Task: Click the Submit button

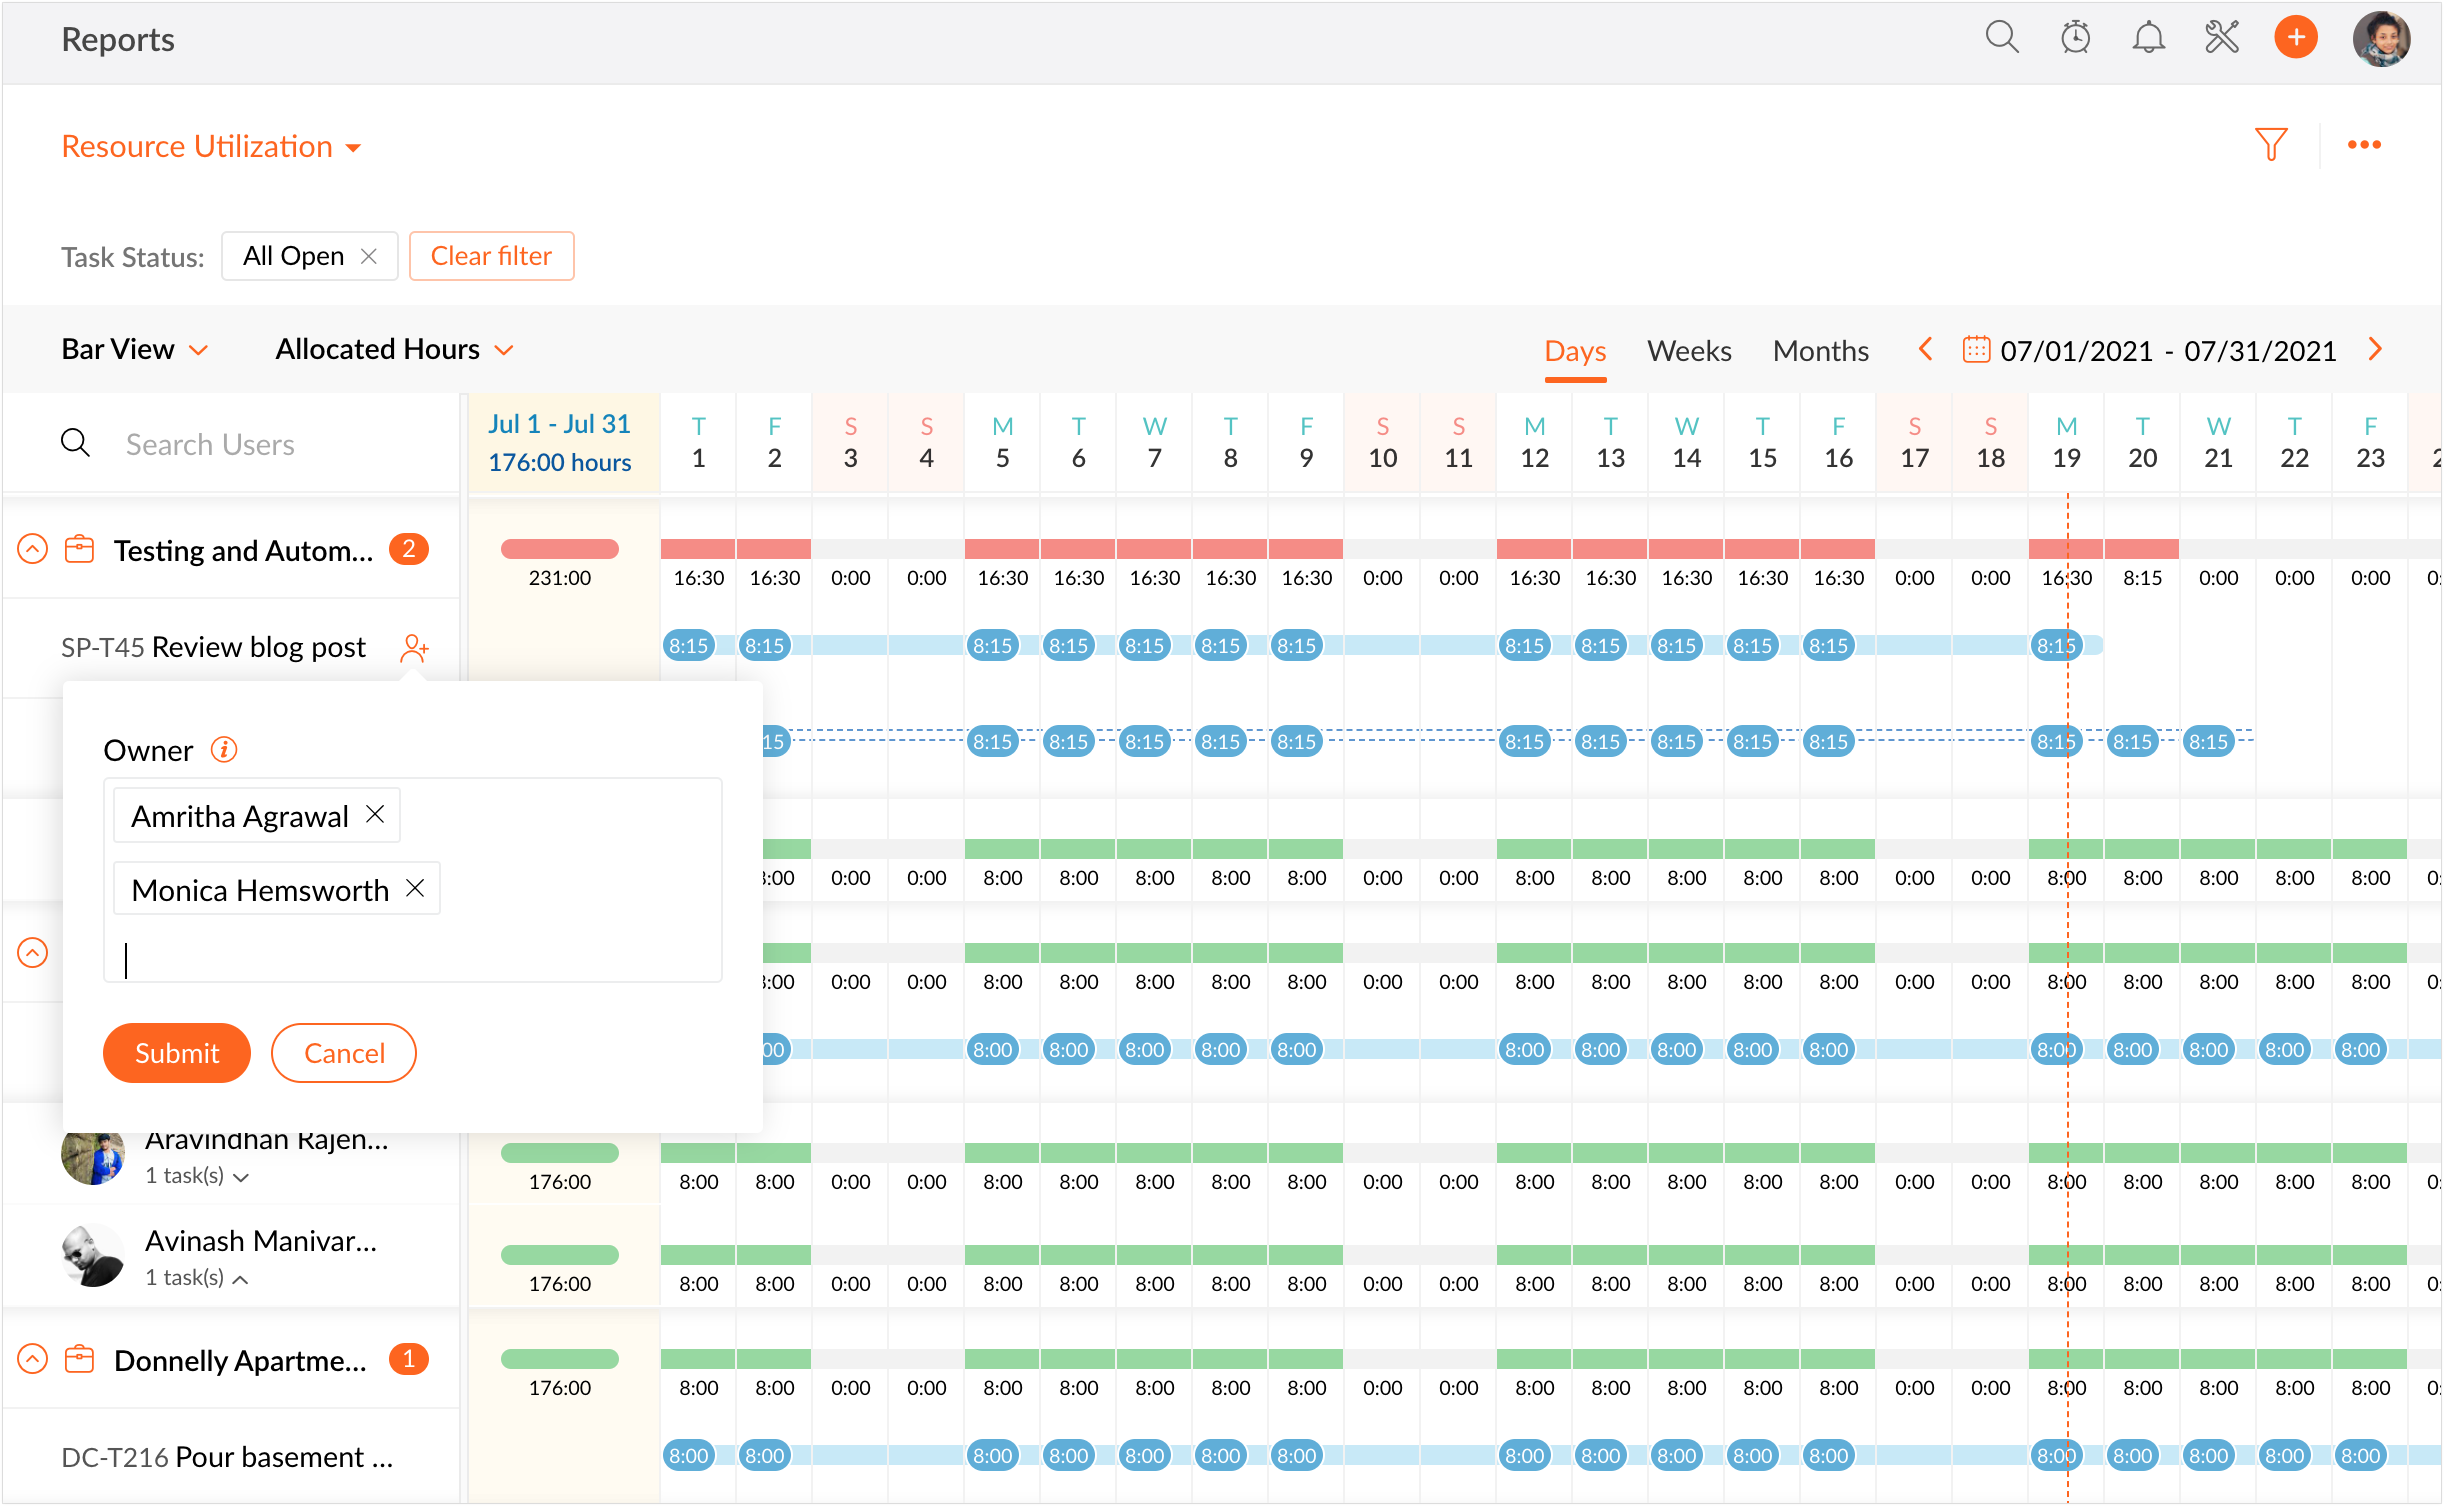Action: (x=176, y=1053)
